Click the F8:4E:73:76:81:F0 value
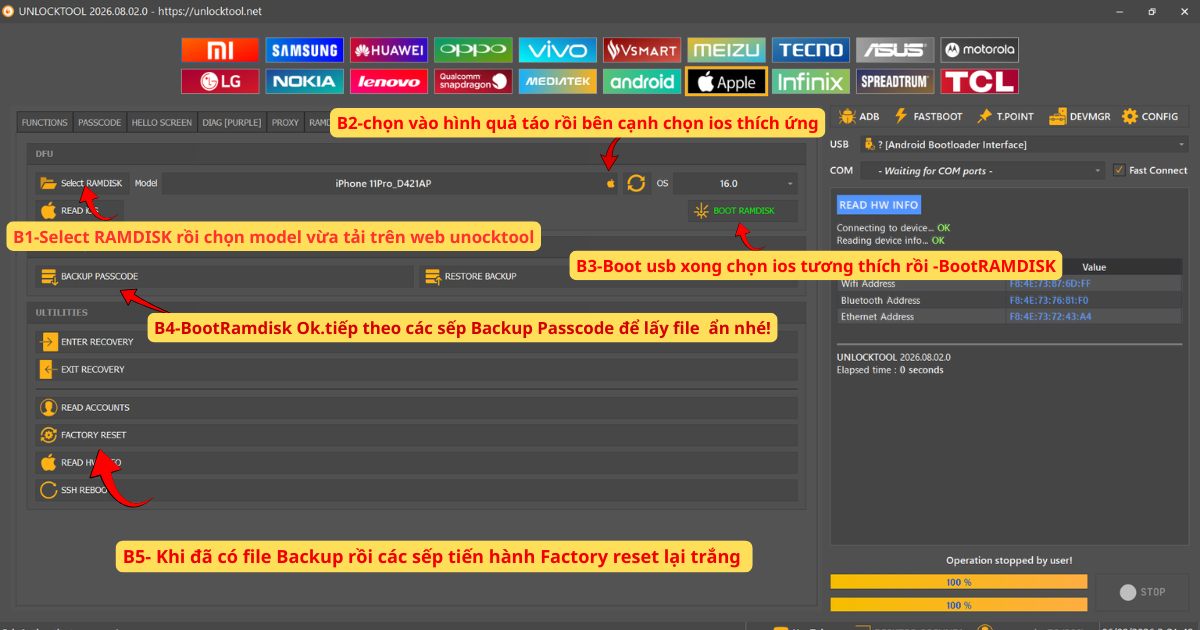This screenshot has width=1200, height=630. (1050, 300)
